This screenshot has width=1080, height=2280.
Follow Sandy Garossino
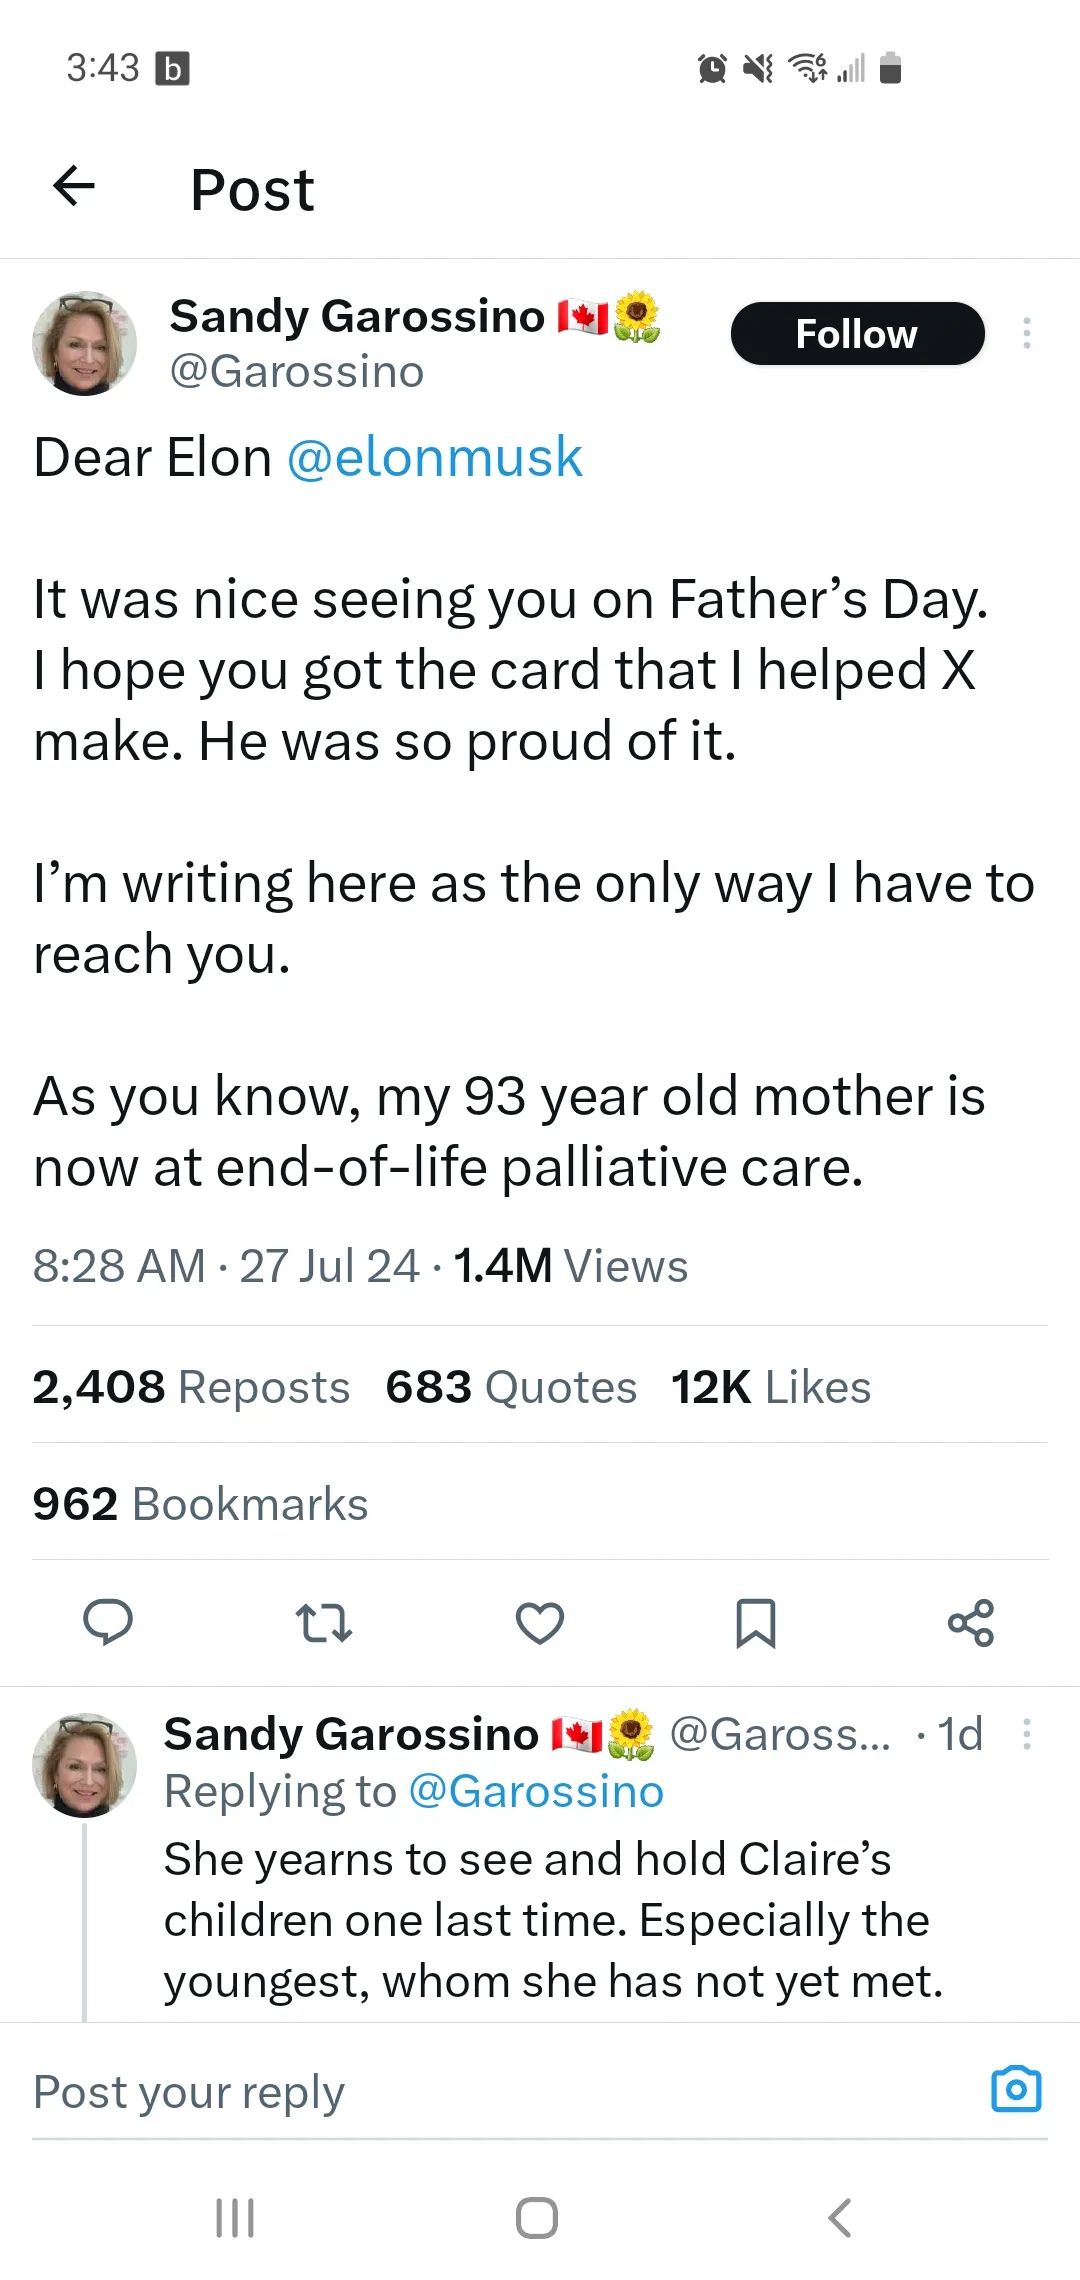857,333
